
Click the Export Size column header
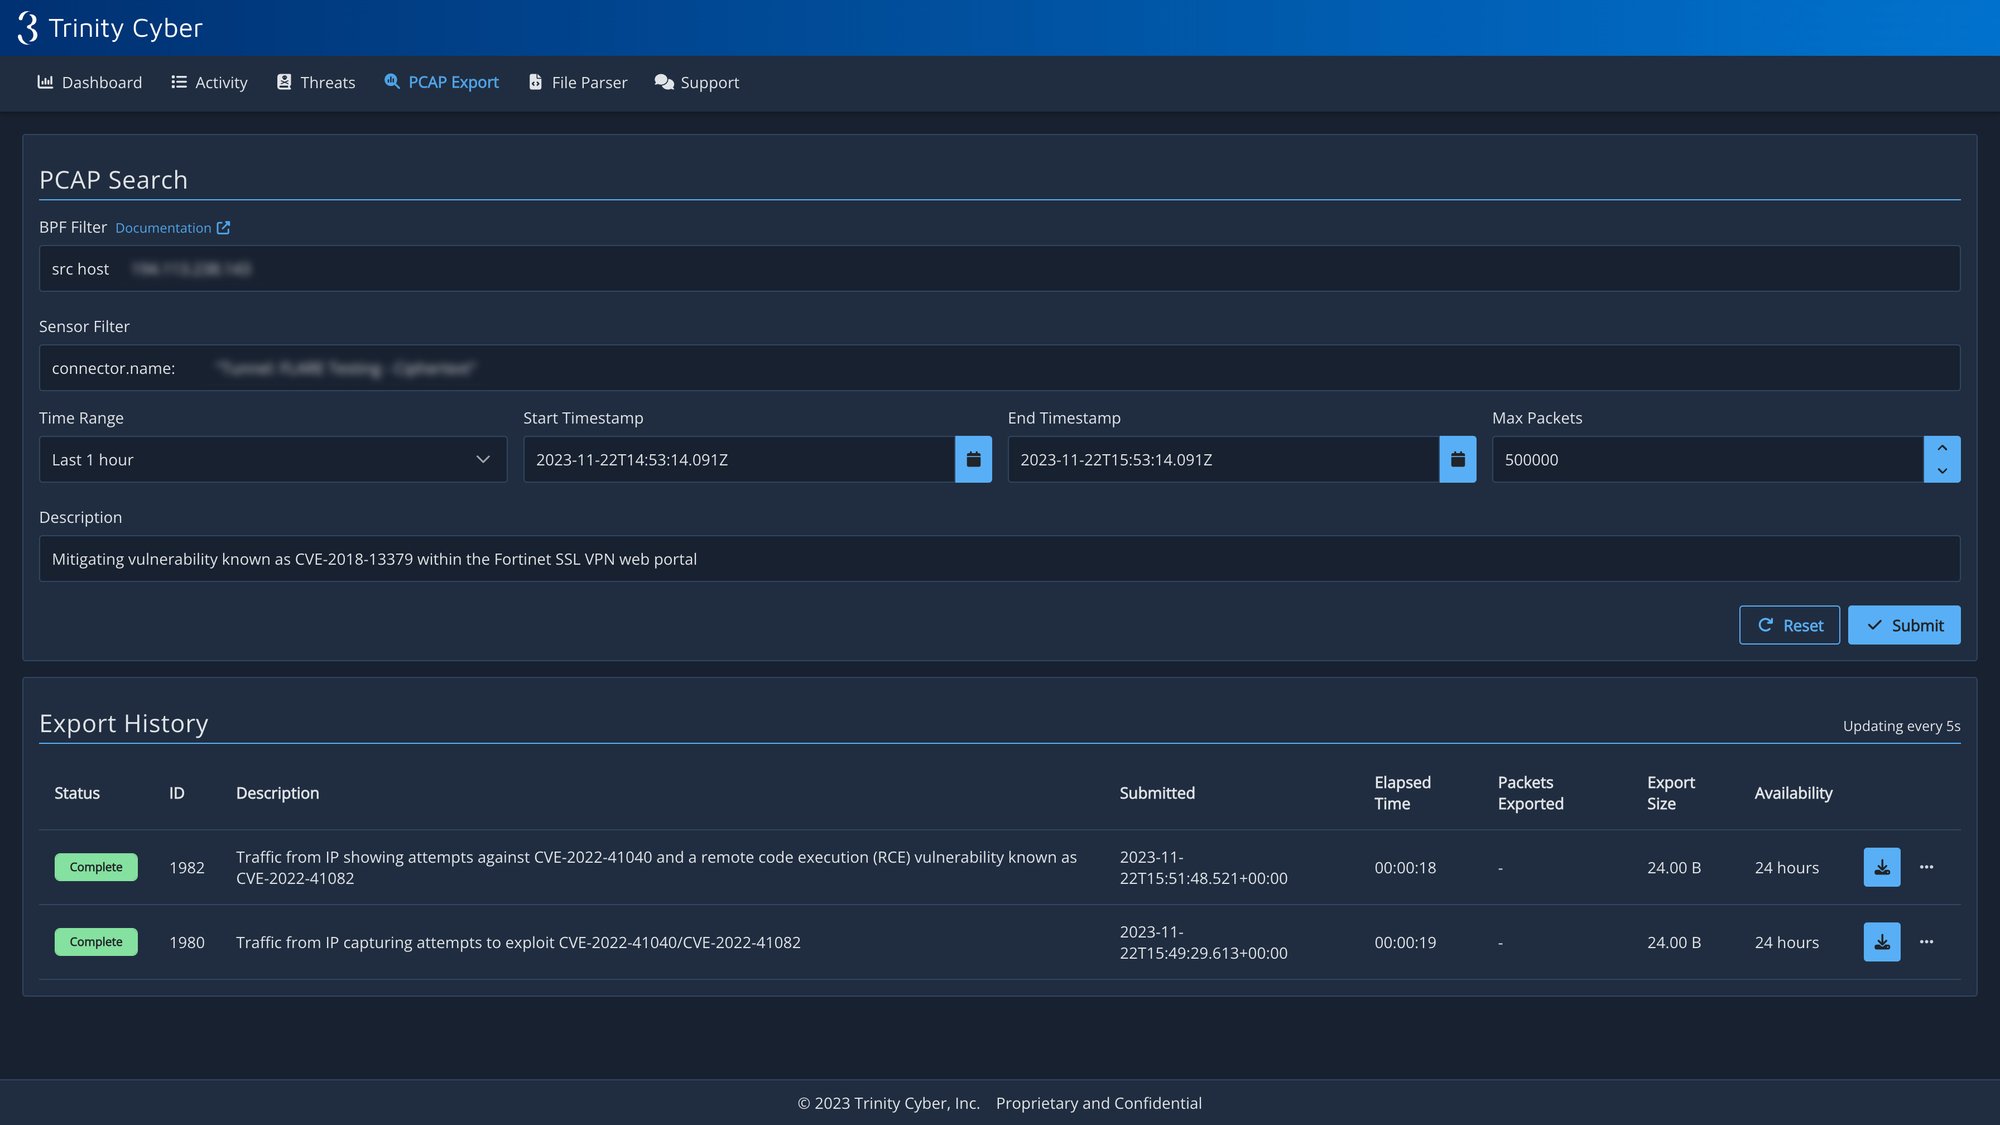tap(1670, 793)
